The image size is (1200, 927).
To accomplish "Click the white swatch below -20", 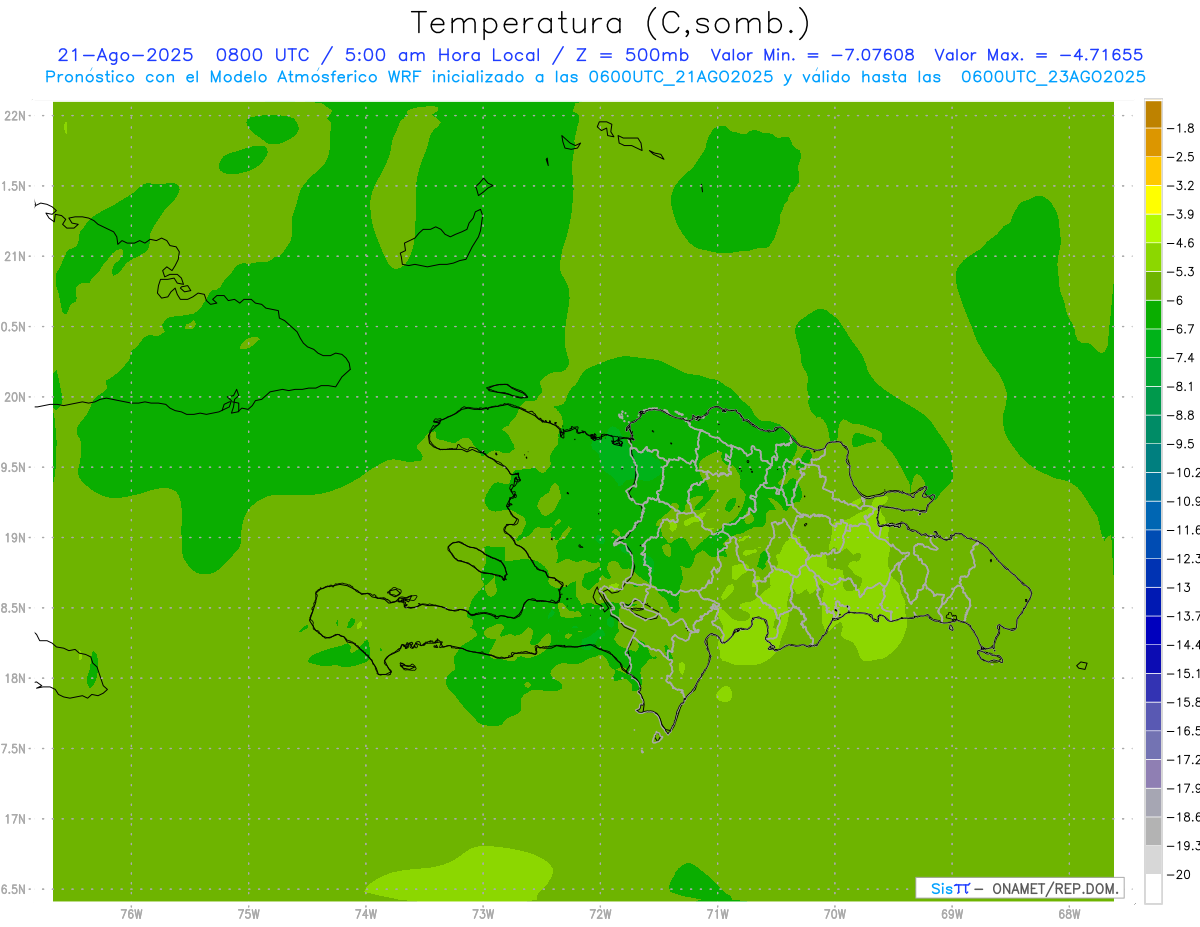I will coord(1153,889).
